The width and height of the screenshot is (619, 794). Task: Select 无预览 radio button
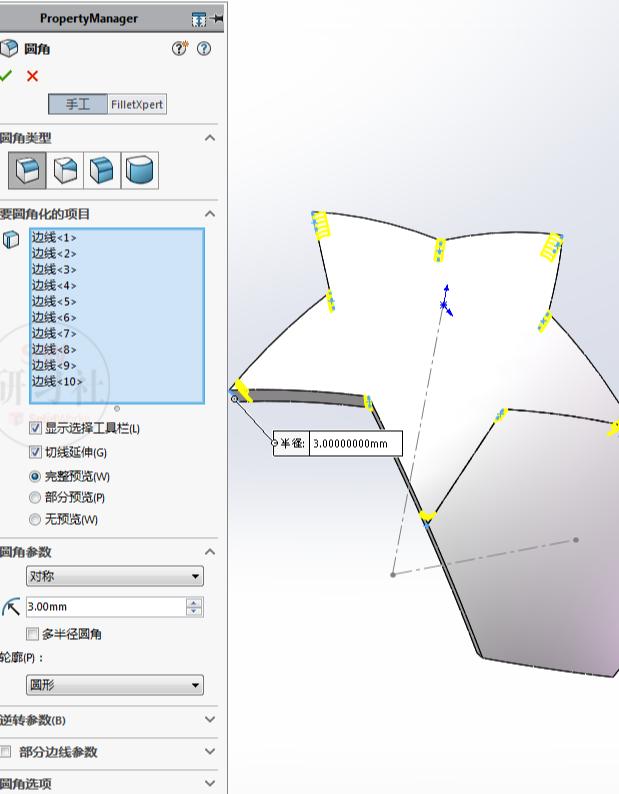tap(35, 519)
